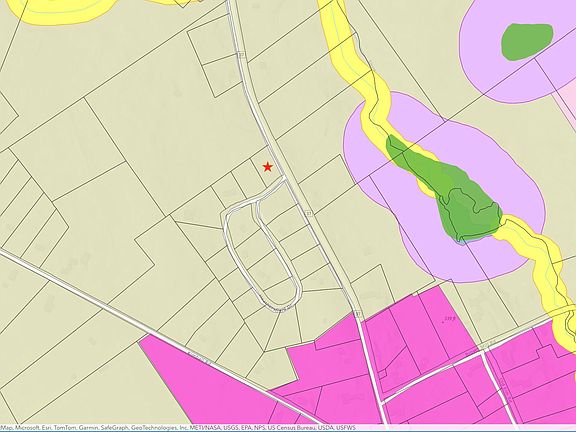Click the Route 37 shield at magenta zone edge
This screenshot has height=432, width=576.
tap(358, 314)
